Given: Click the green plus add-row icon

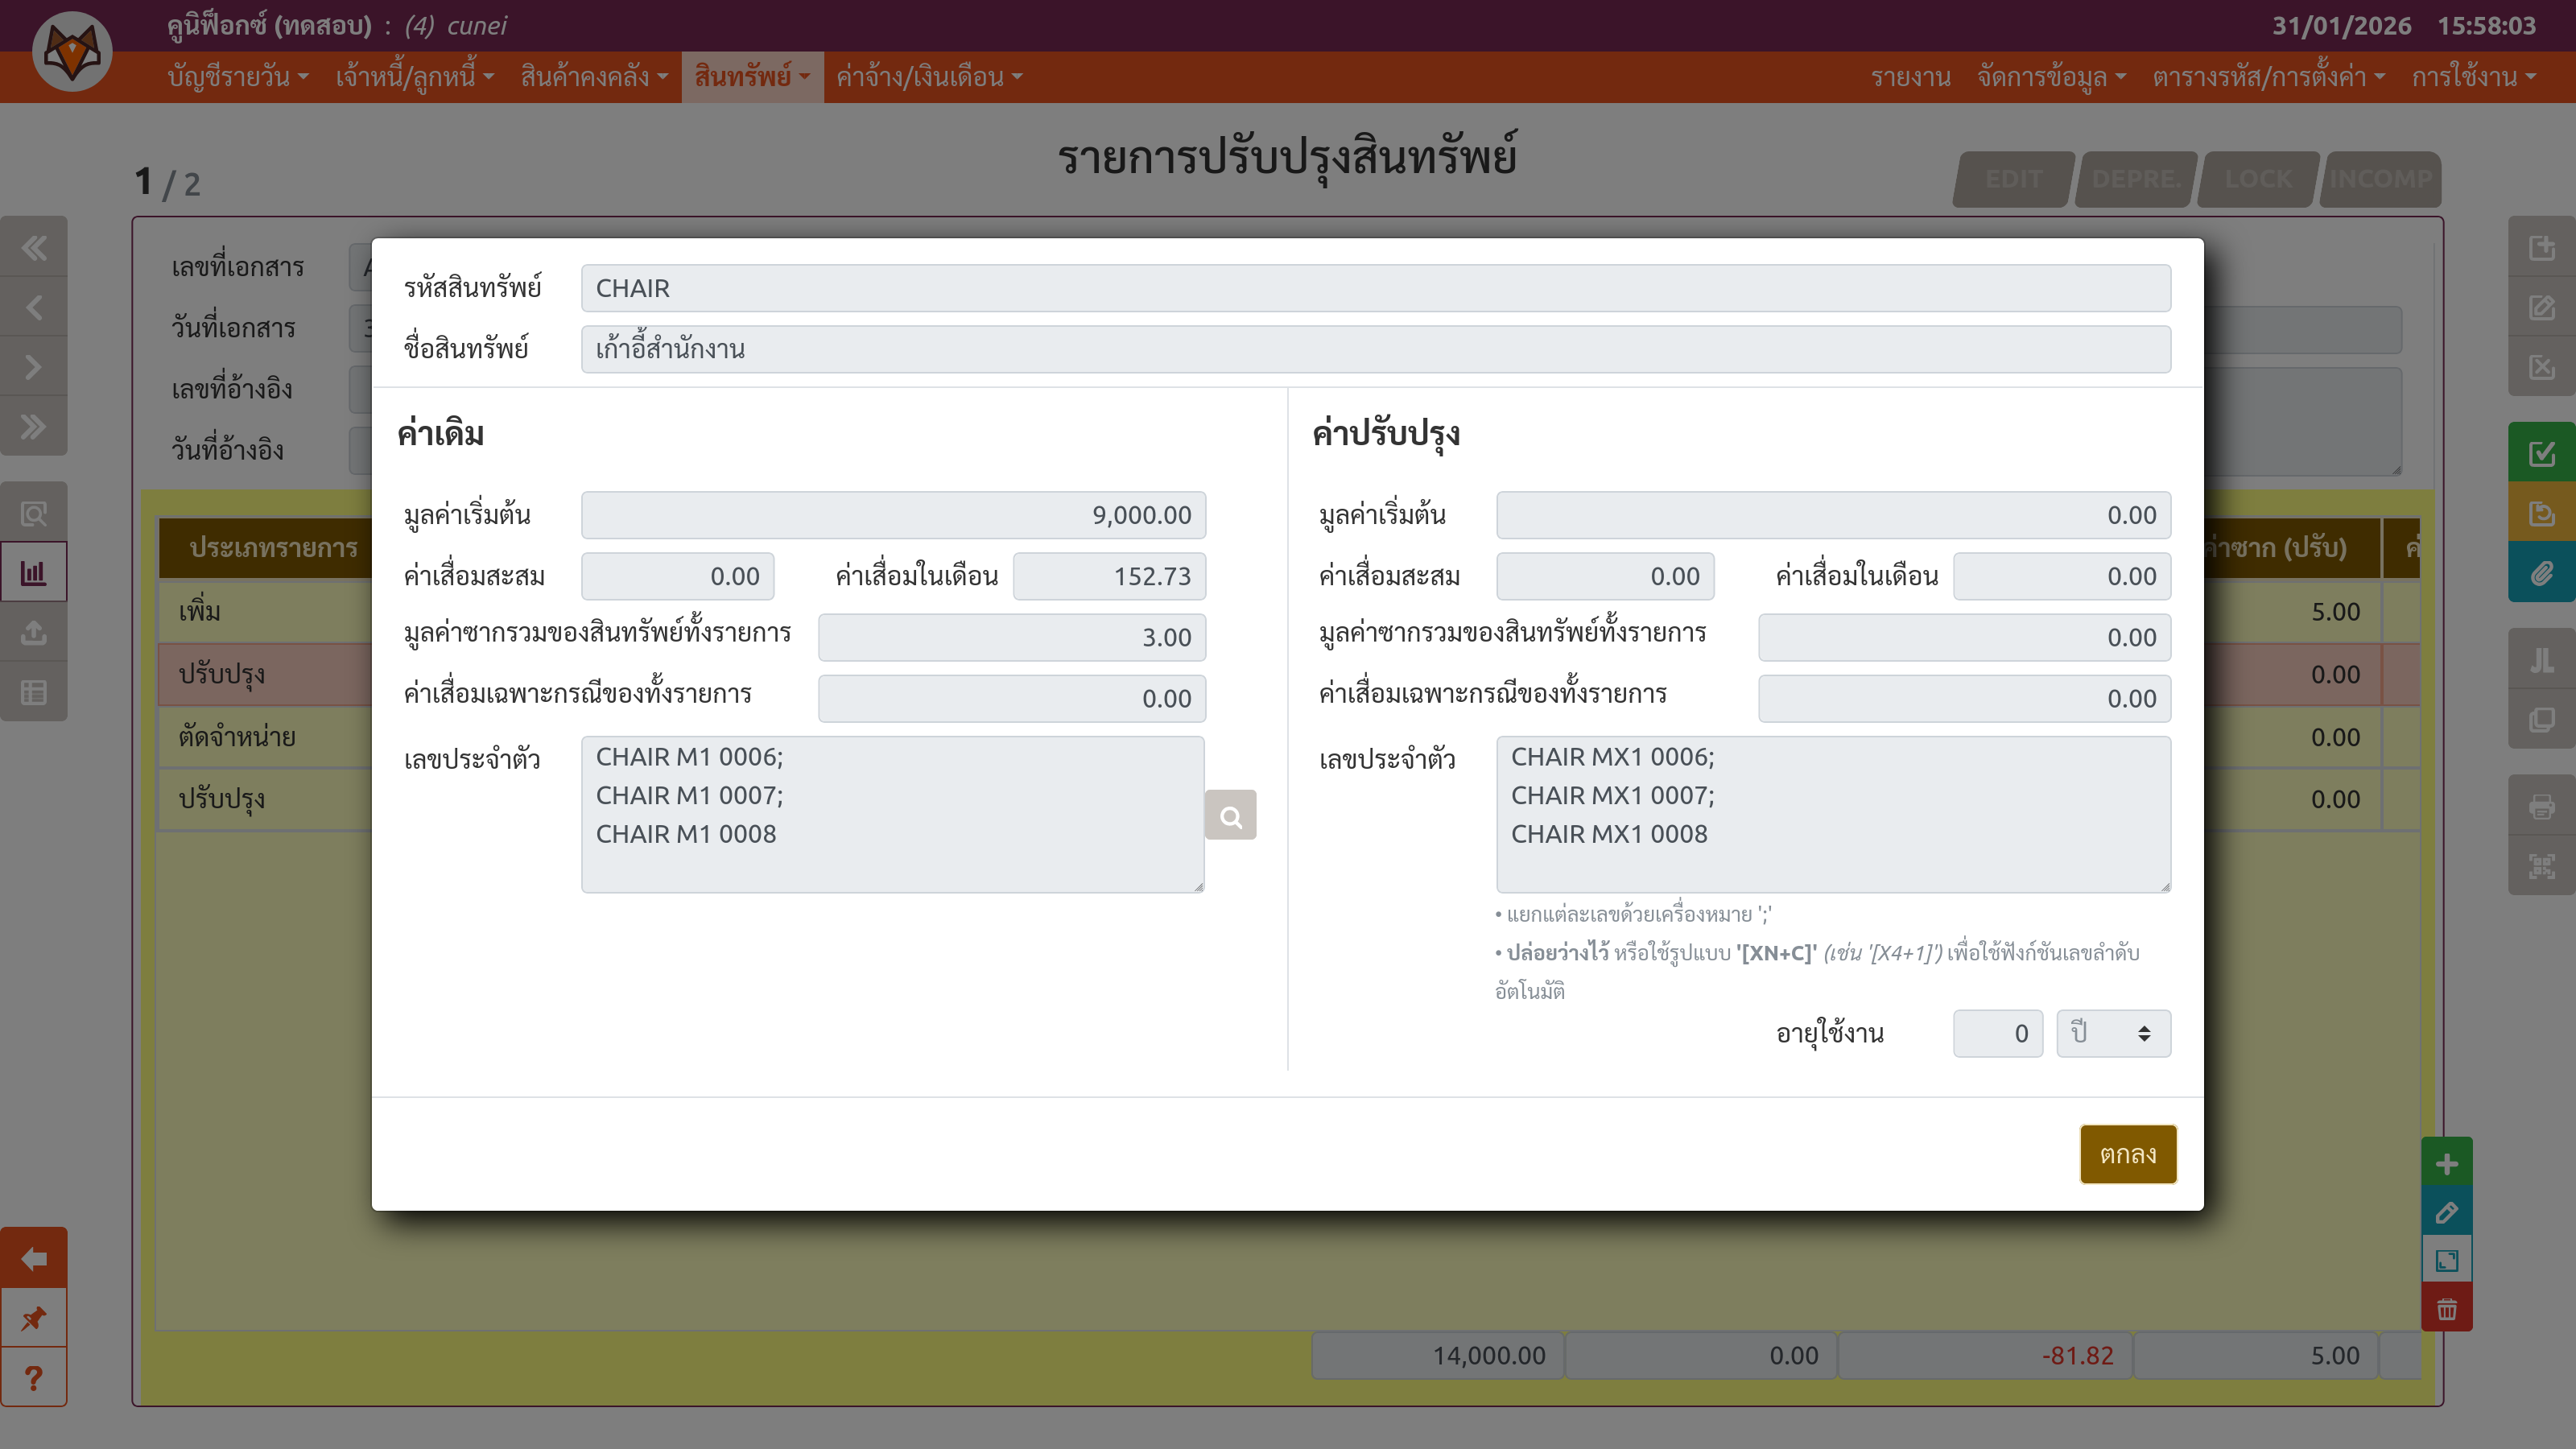Looking at the screenshot, I should tap(2446, 1163).
